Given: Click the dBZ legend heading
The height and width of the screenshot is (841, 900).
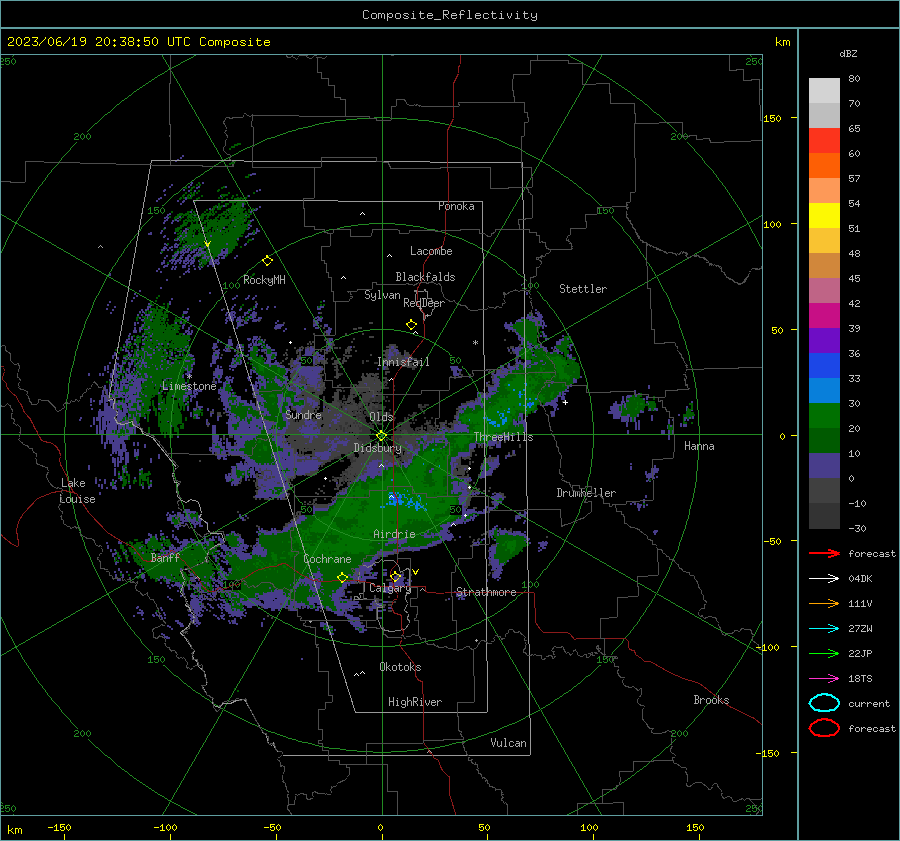Looking at the screenshot, I should coord(848,53).
